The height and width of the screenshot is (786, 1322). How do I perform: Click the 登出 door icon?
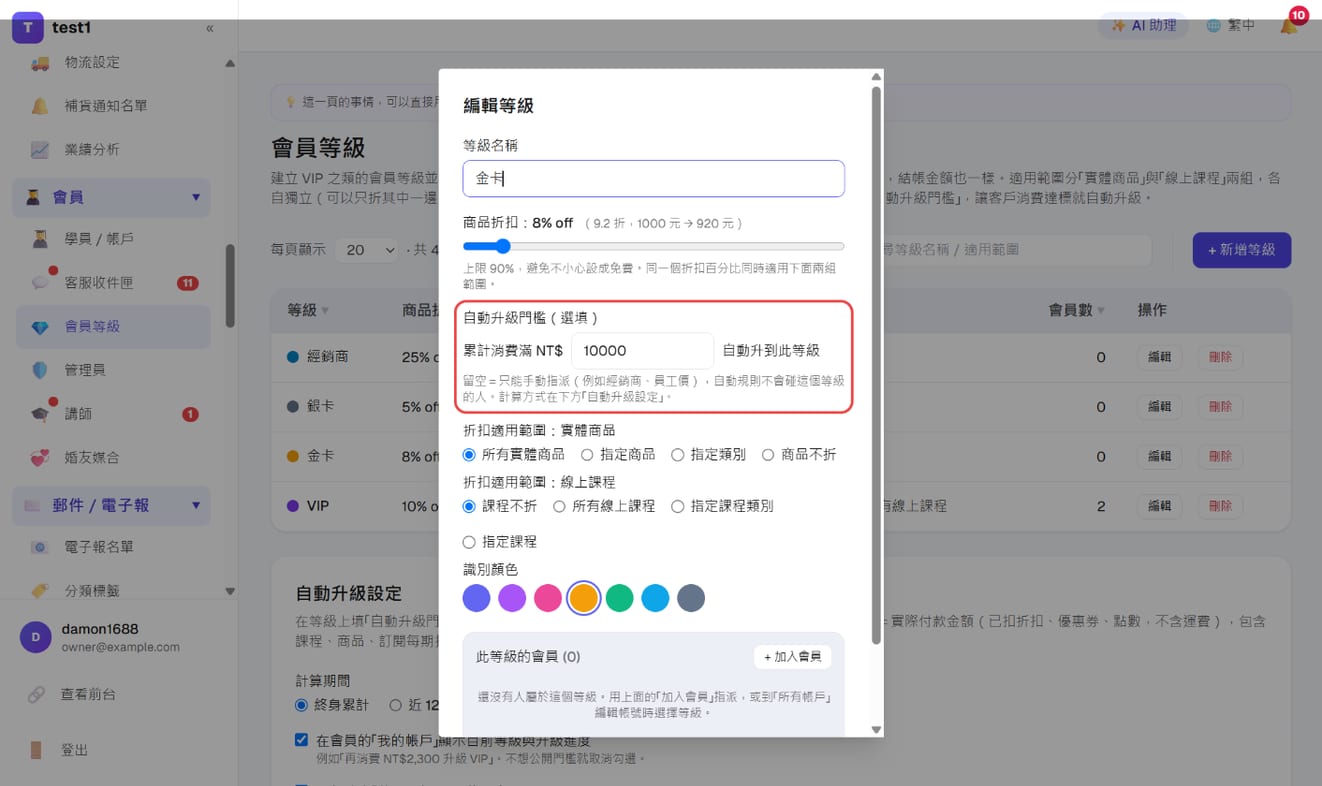click(x=36, y=750)
